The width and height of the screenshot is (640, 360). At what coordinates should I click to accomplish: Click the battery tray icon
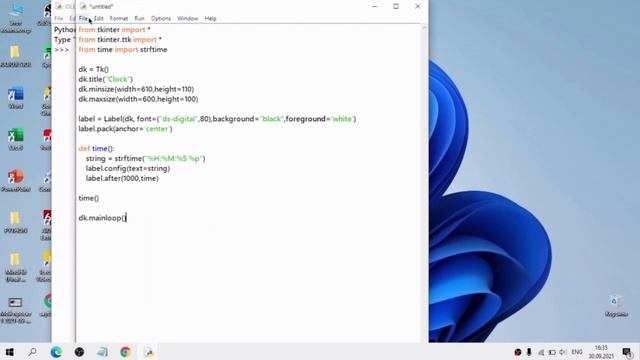tap(552, 352)
